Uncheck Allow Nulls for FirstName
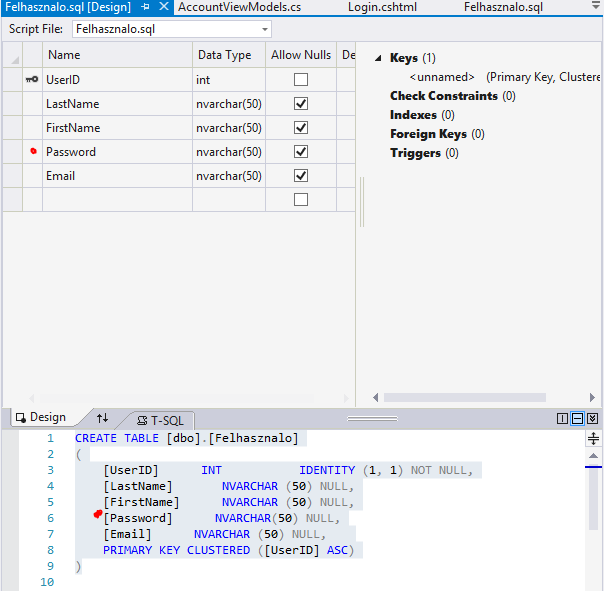 pyautogui.click(x=301, y=128)
